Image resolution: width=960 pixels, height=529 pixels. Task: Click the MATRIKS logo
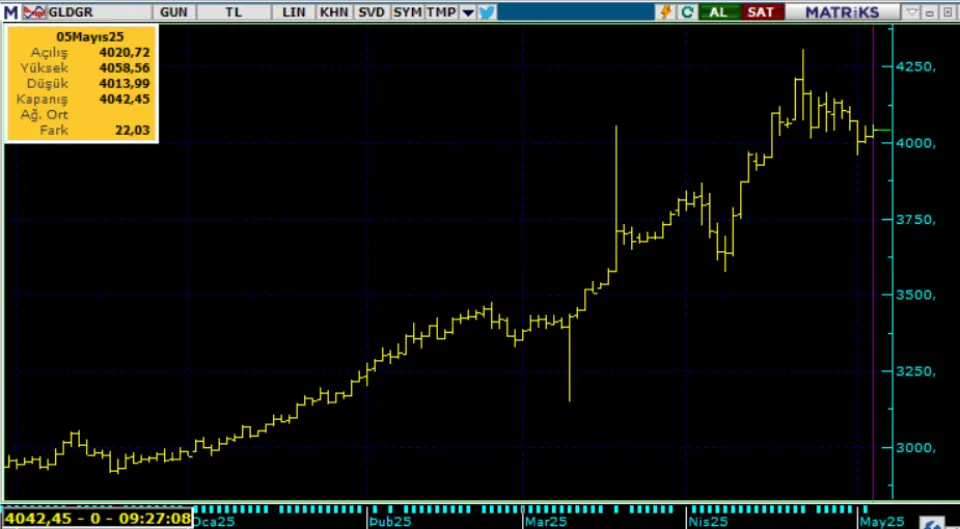coord(842,12)
